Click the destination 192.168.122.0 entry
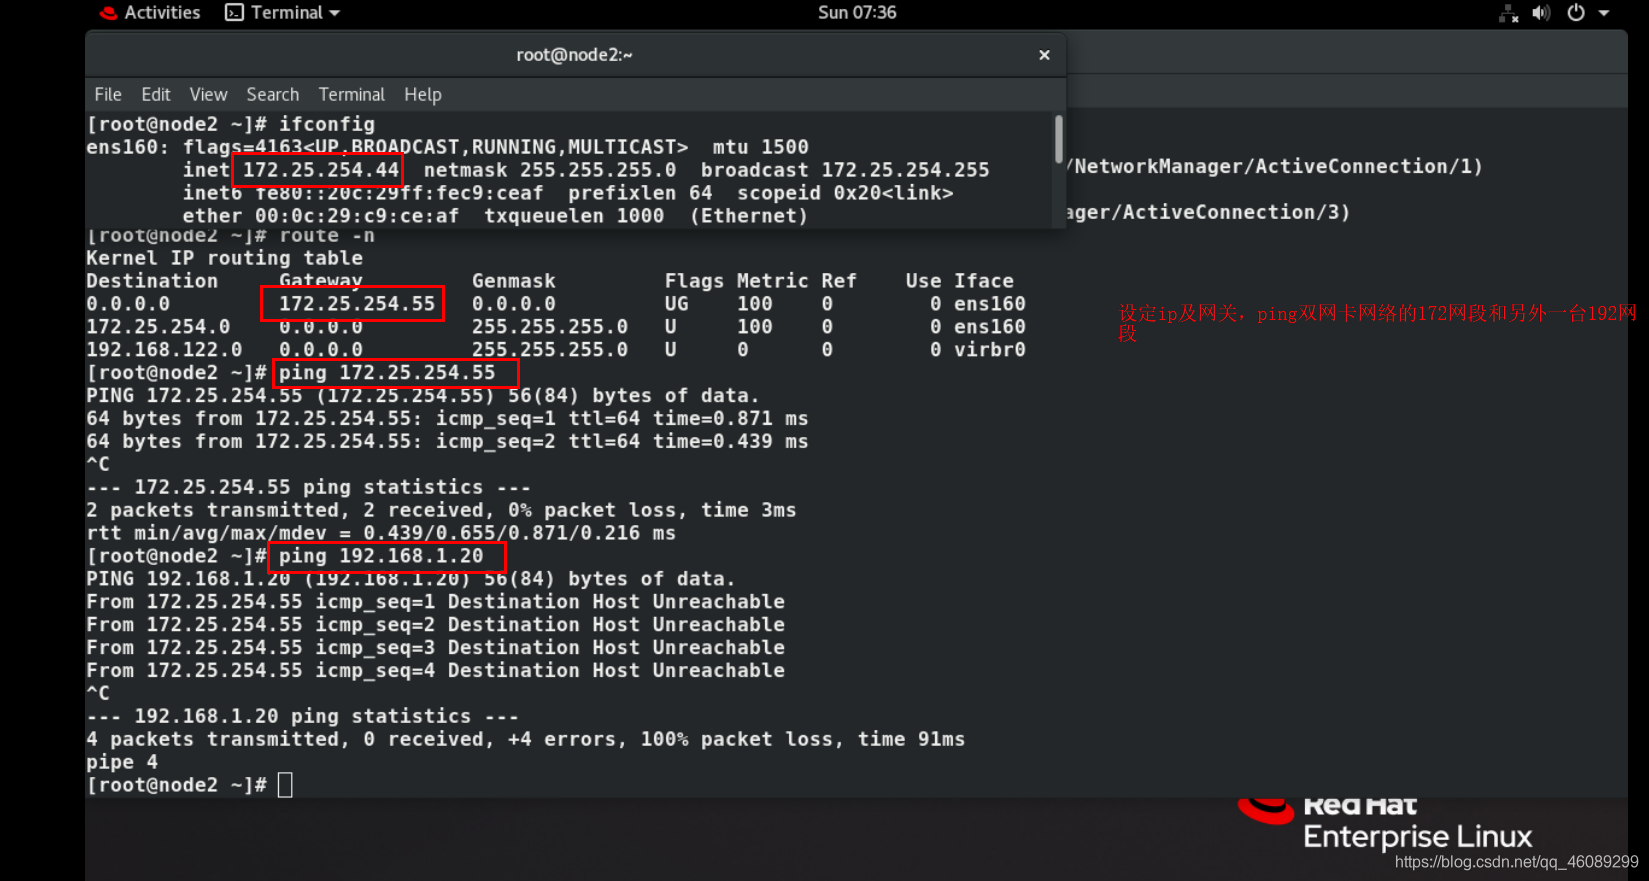Image resolution: width=1649 pixels, height=881 pixels. pos(164,350)
